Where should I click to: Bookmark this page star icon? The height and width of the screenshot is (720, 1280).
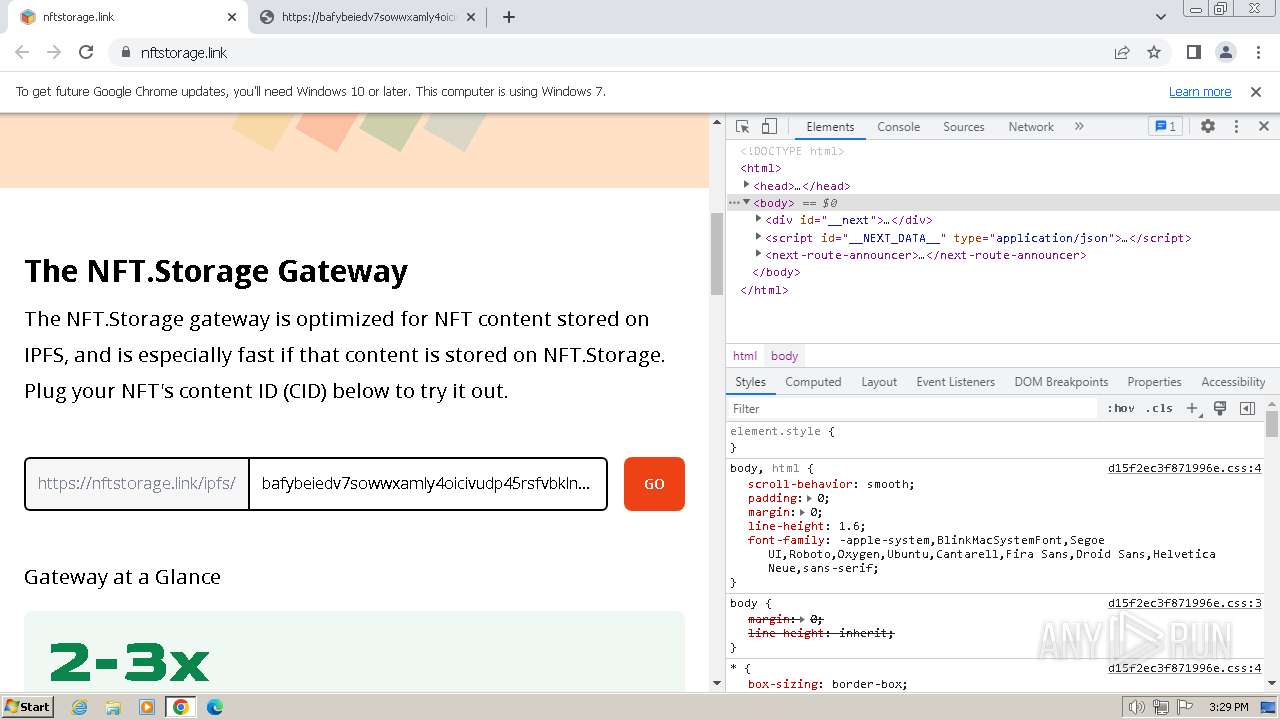(1154, 53)
